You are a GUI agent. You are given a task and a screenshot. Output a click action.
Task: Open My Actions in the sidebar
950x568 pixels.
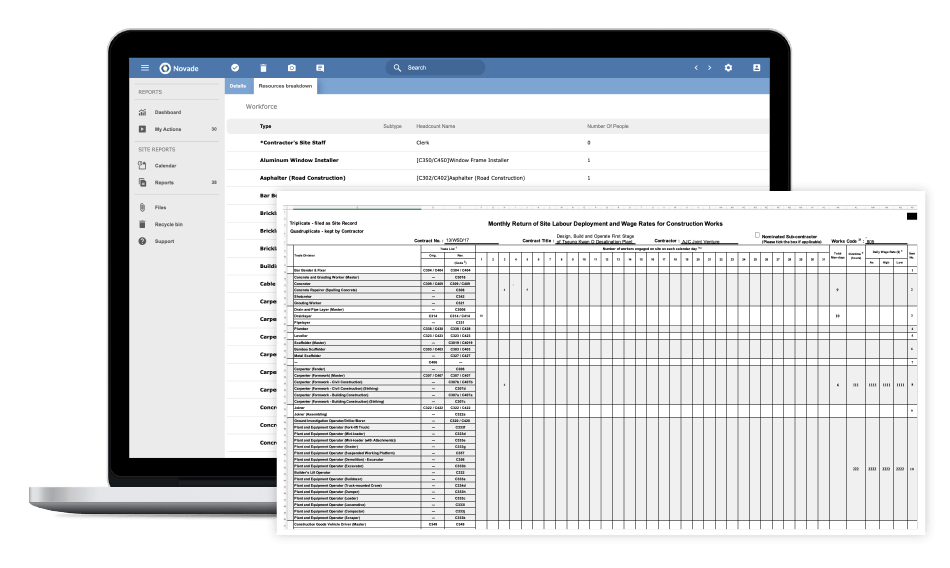tap(167, 129)
